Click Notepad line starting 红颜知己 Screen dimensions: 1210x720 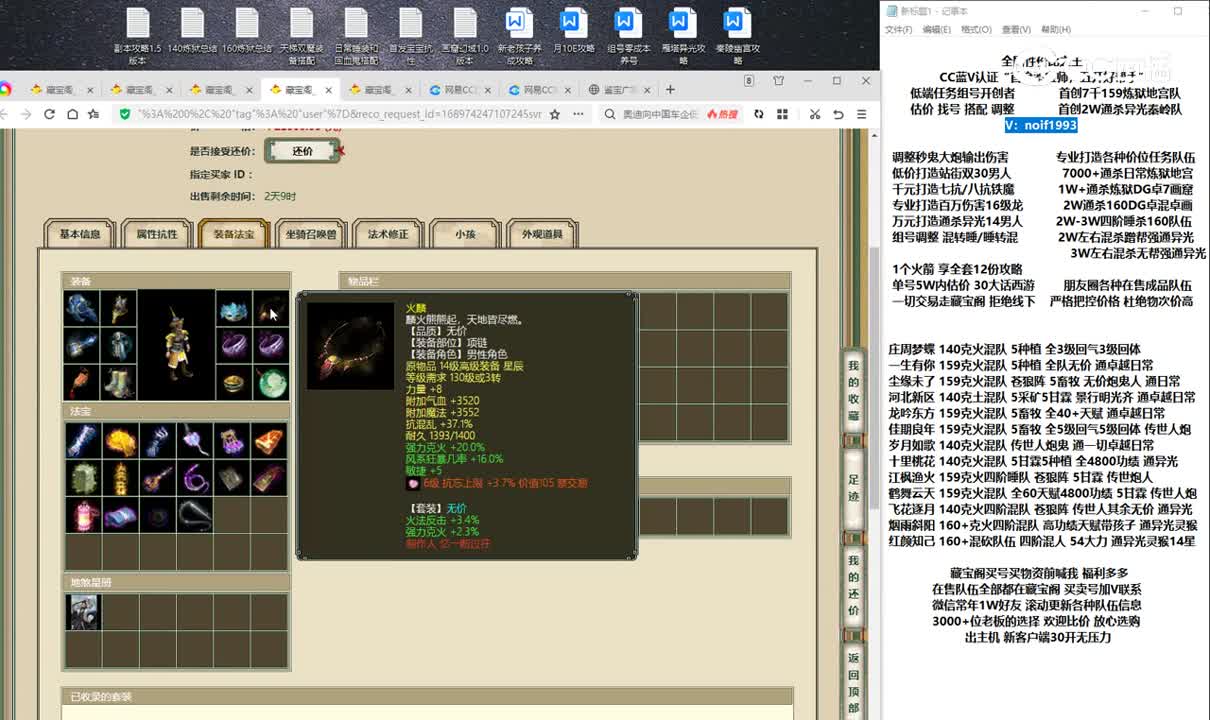pos(1041,541)
